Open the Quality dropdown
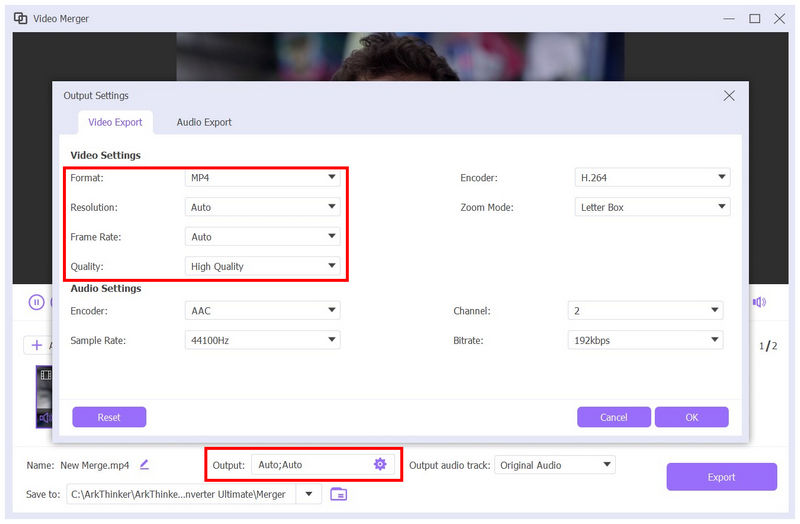Screen dimensions: 800x524 point(262,266)
